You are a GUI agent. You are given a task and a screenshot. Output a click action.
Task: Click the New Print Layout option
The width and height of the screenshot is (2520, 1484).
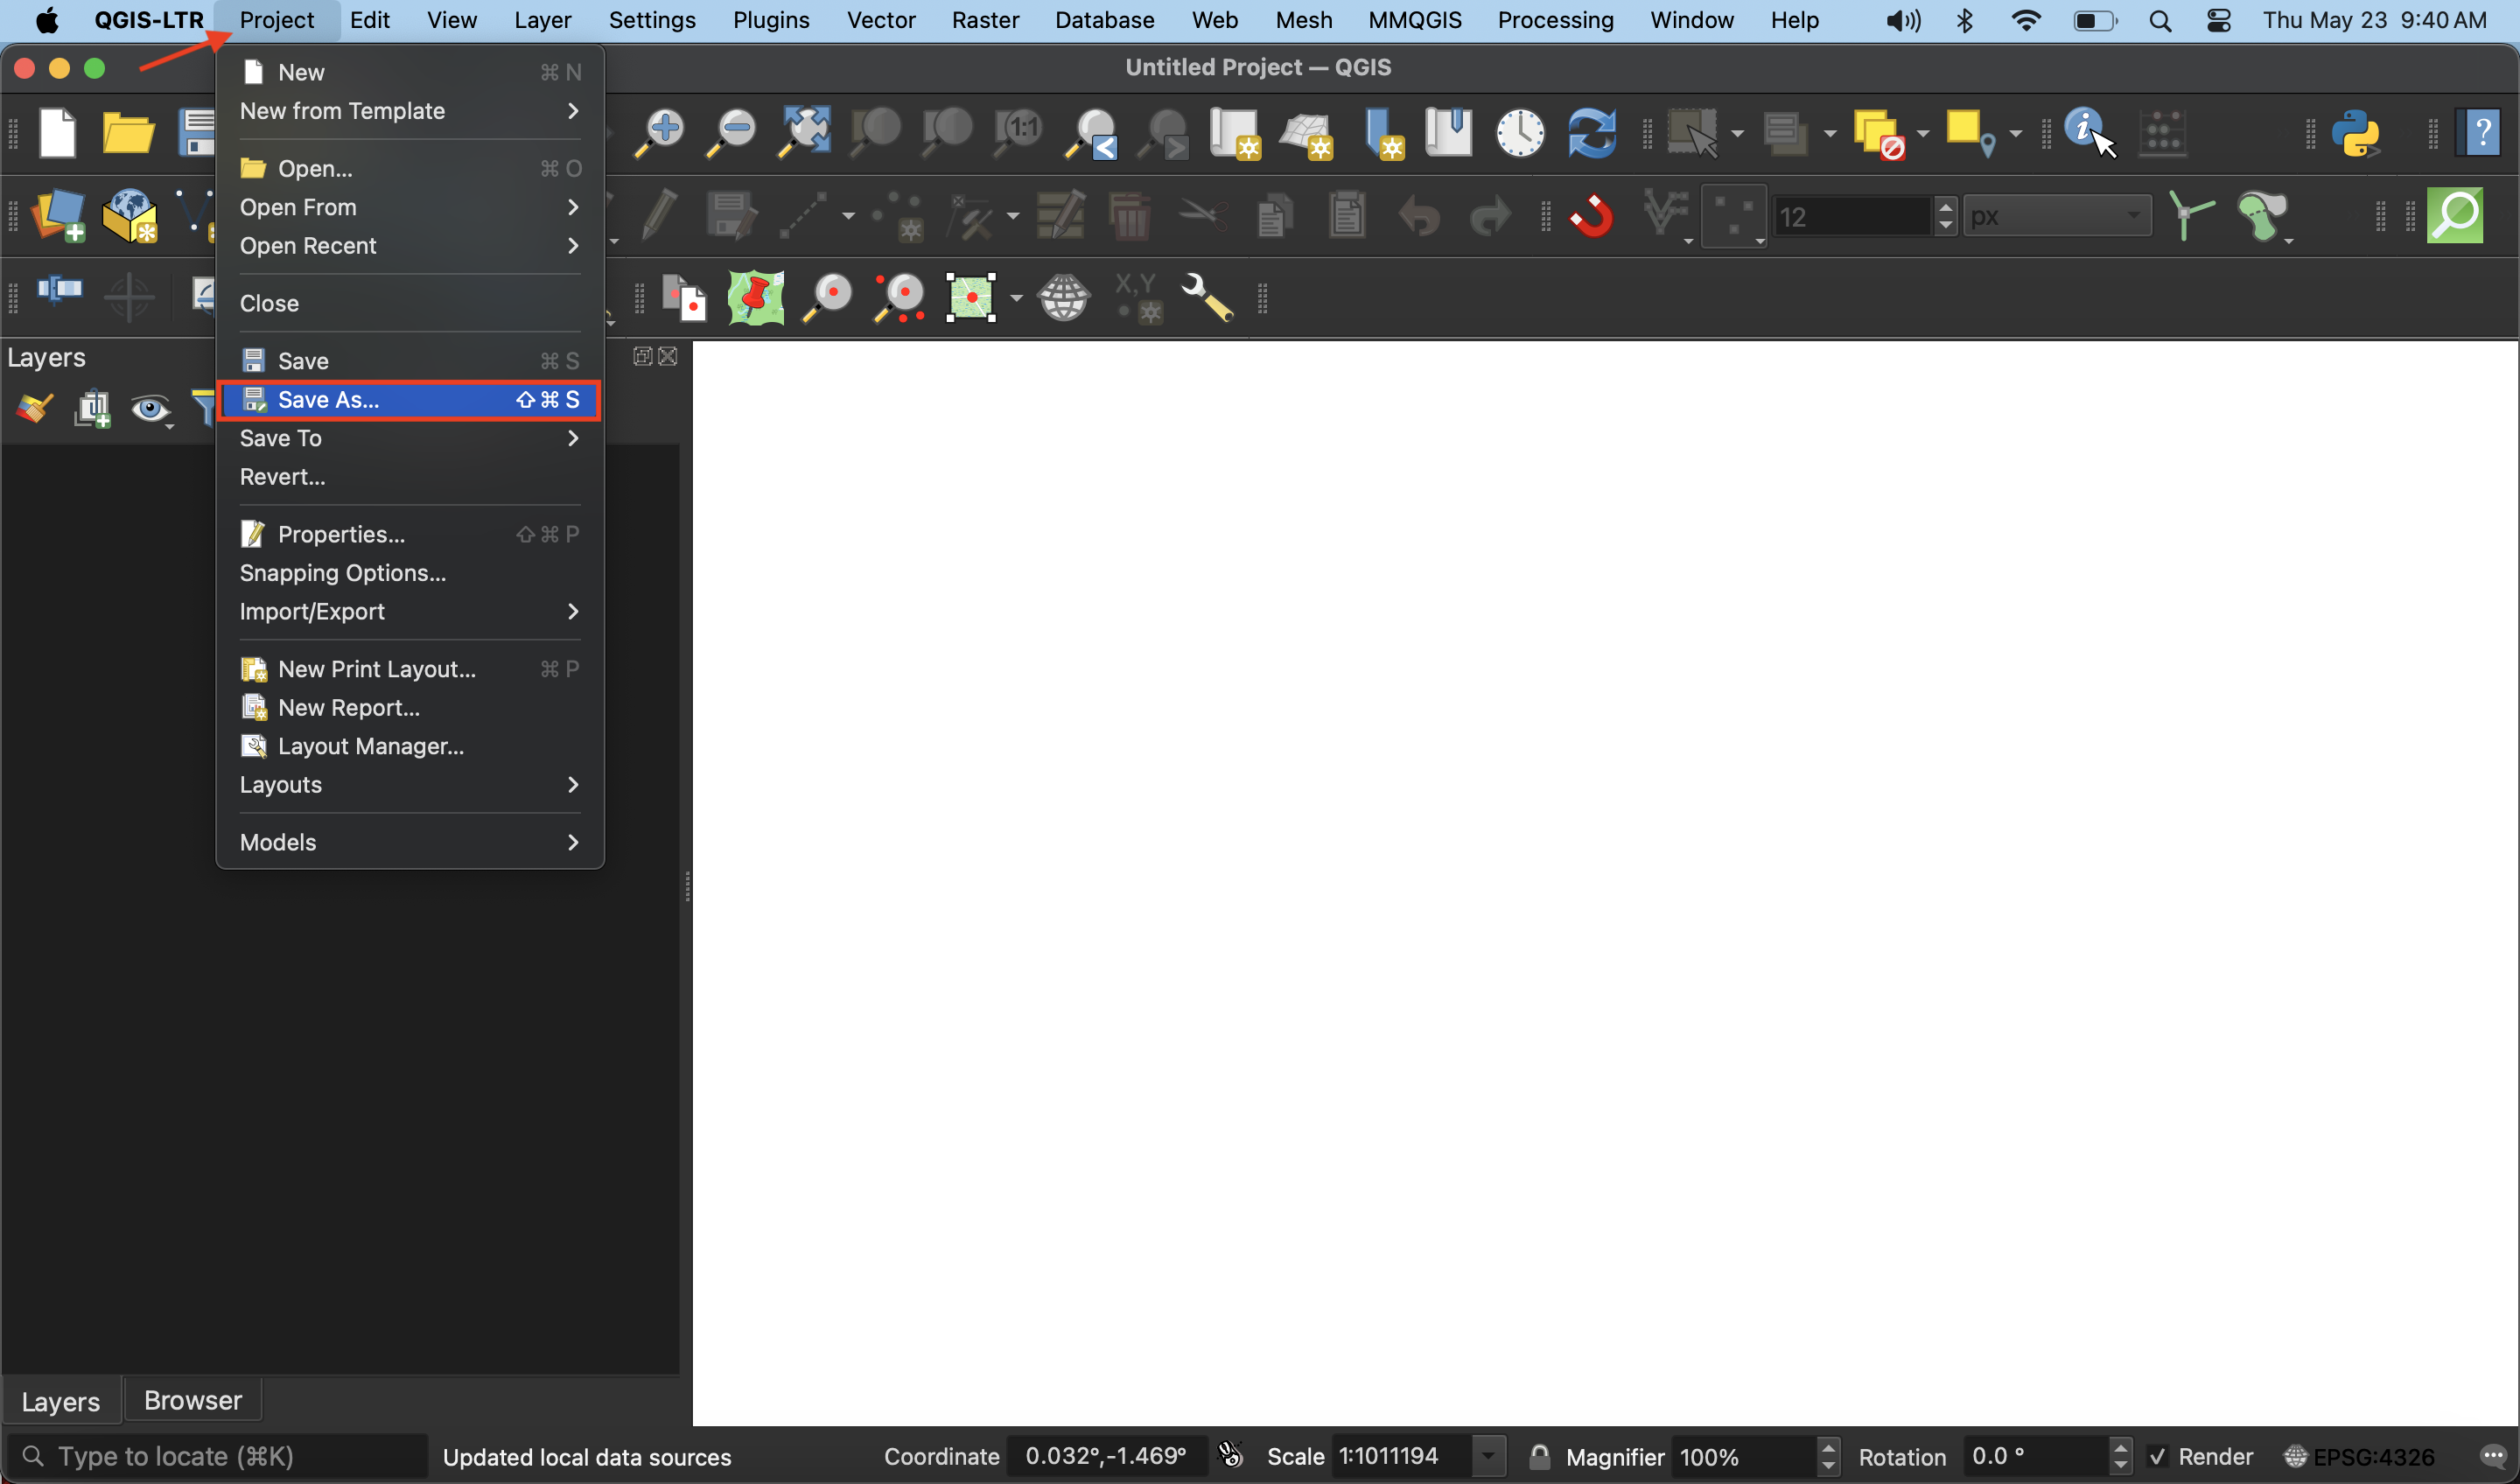376,668
